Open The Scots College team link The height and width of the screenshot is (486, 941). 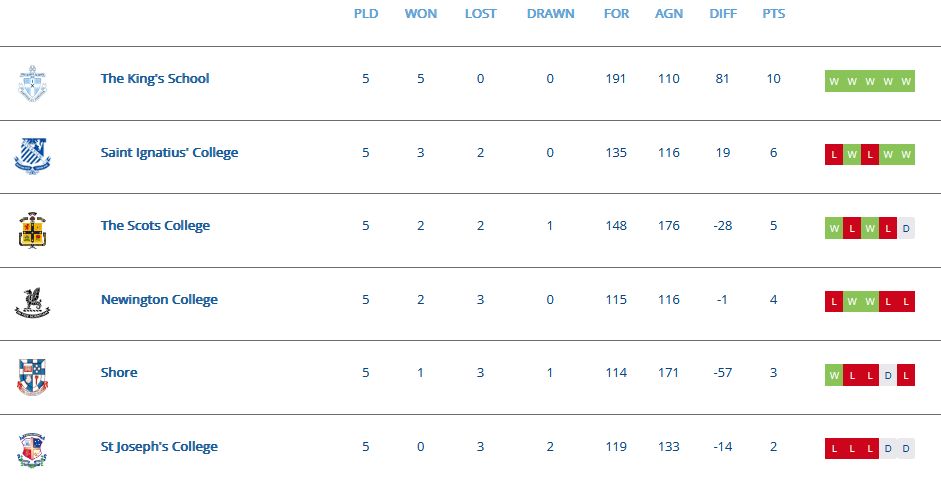point(155,226)
